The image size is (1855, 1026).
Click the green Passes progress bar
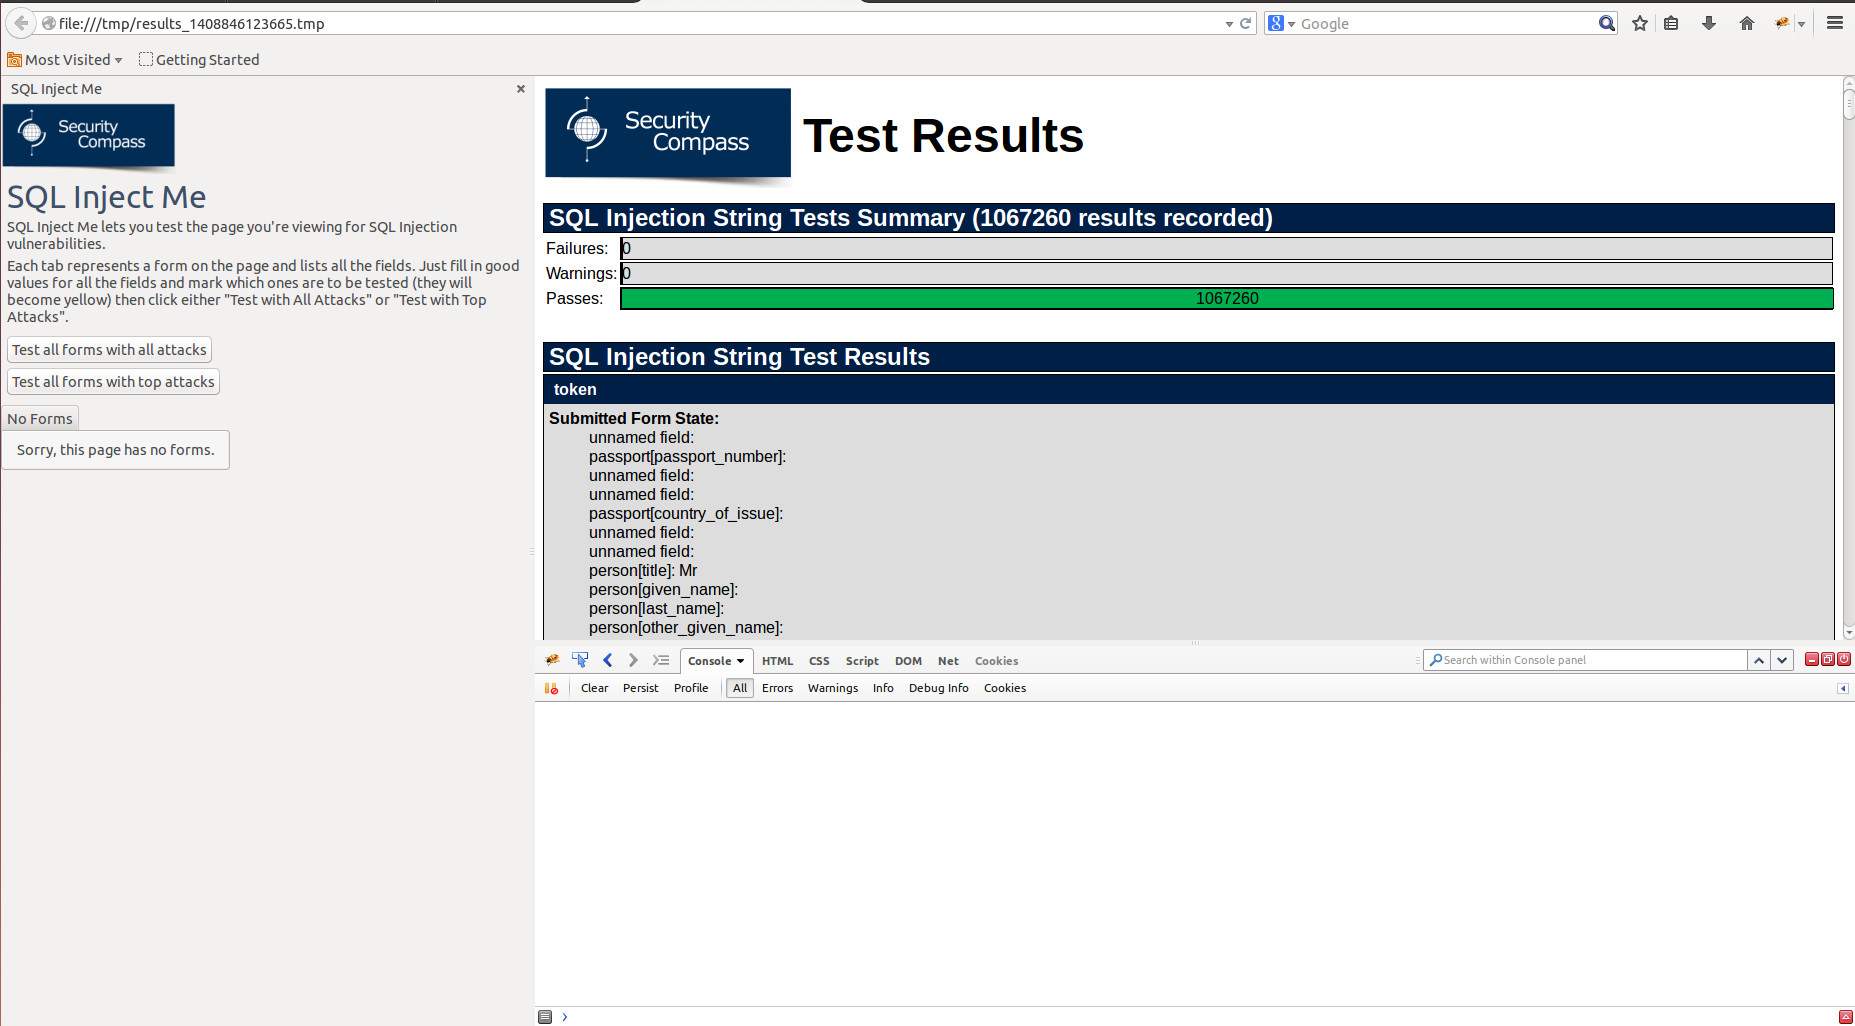[1227, 298]
